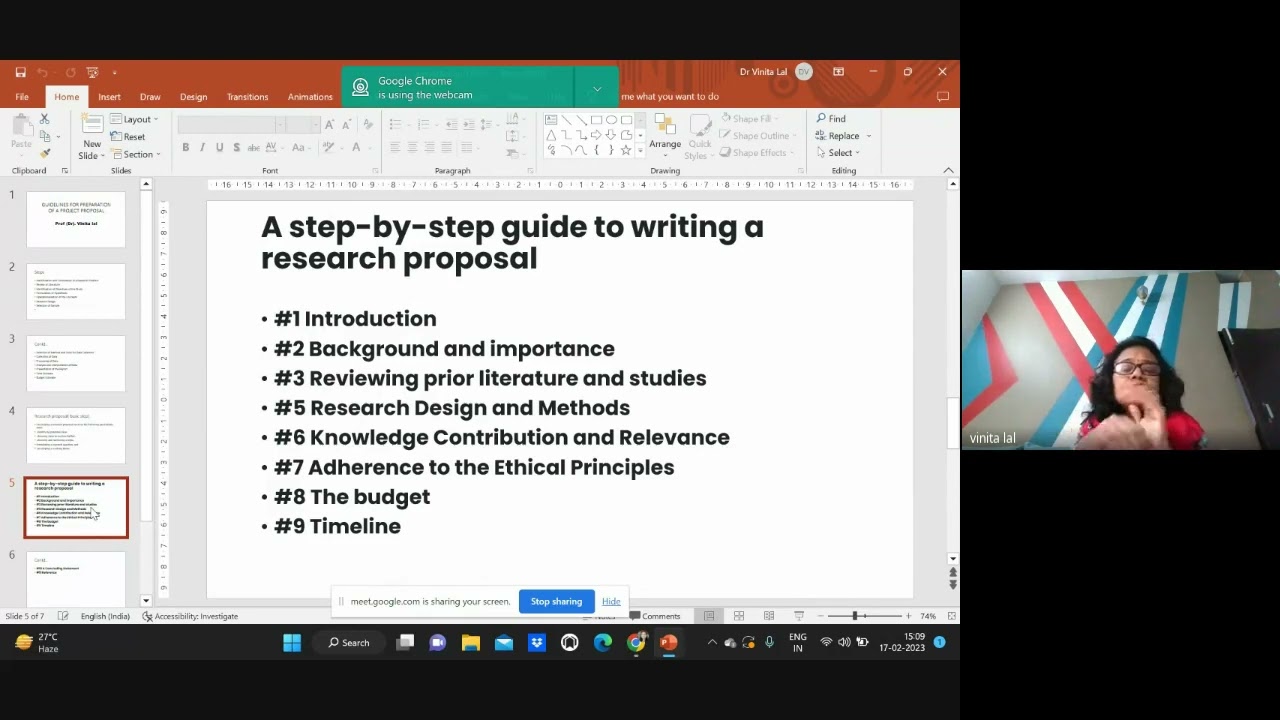Open Google Chrome from the taskbar
This screenshot has height=720, width=1280.
click(x=636, y=643)
